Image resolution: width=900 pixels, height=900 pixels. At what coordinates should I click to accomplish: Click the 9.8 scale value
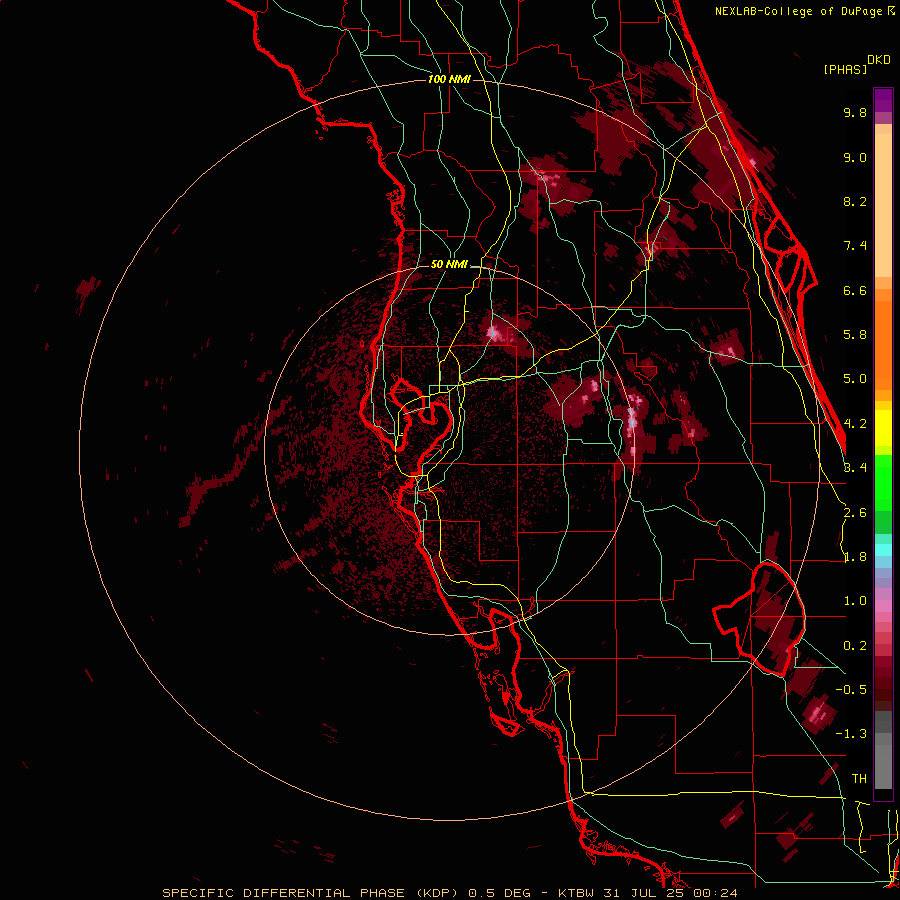tap(855, 112)
